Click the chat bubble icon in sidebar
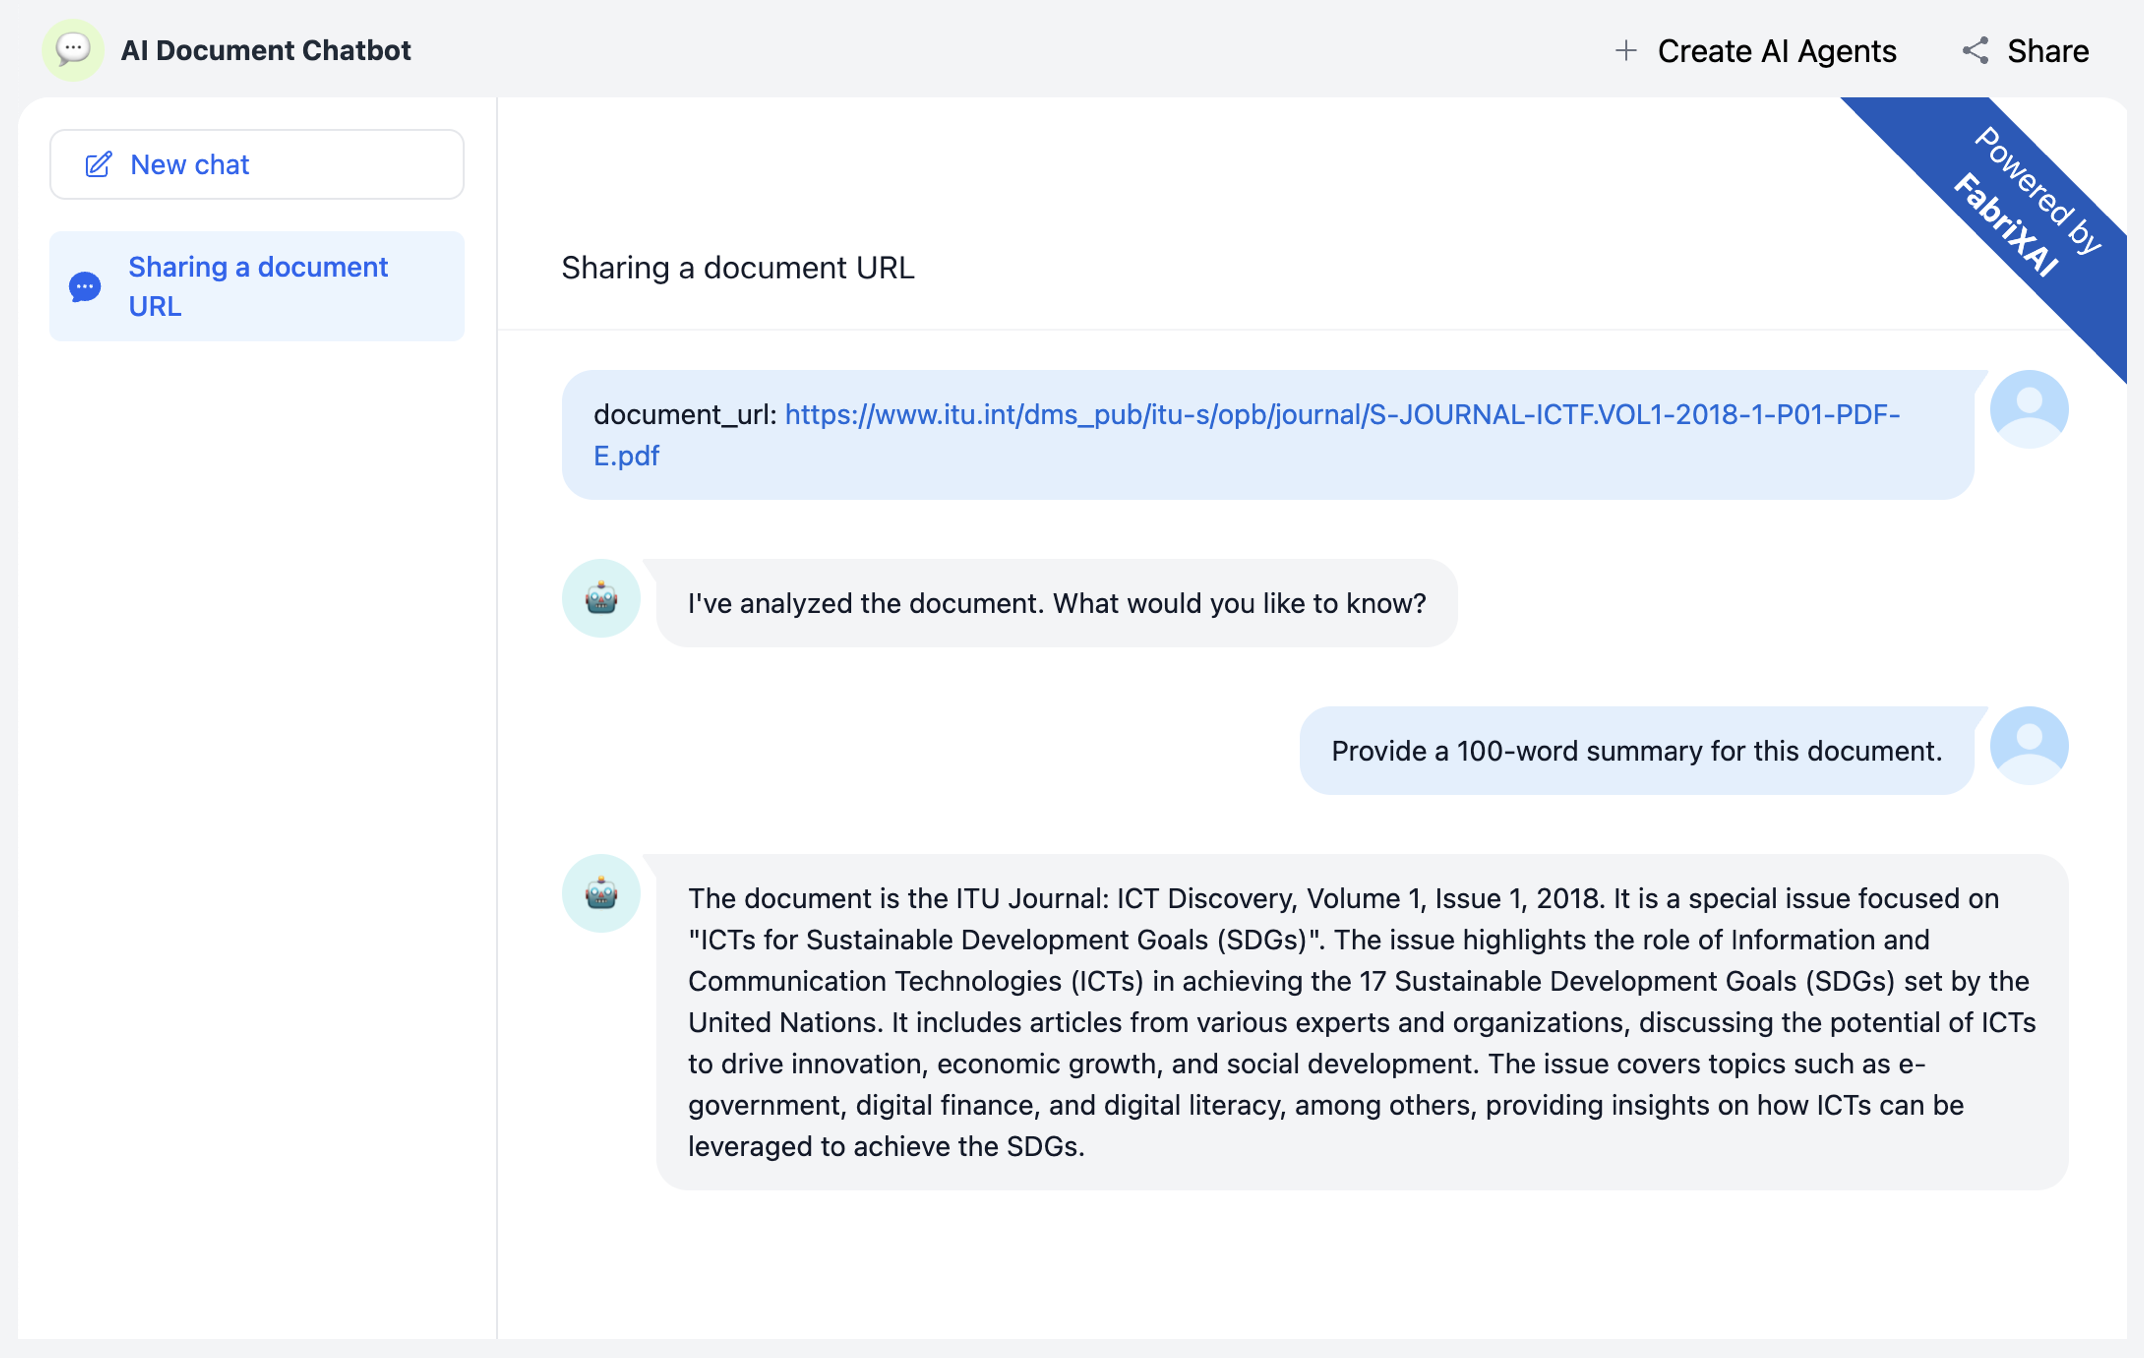Screen dimensions: 2144x1358 tap(85, 287)
